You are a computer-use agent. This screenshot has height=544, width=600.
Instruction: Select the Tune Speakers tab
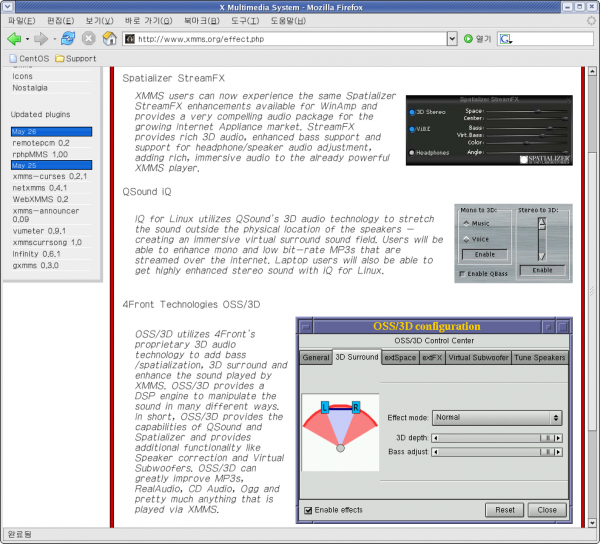[x=540, y=358]
